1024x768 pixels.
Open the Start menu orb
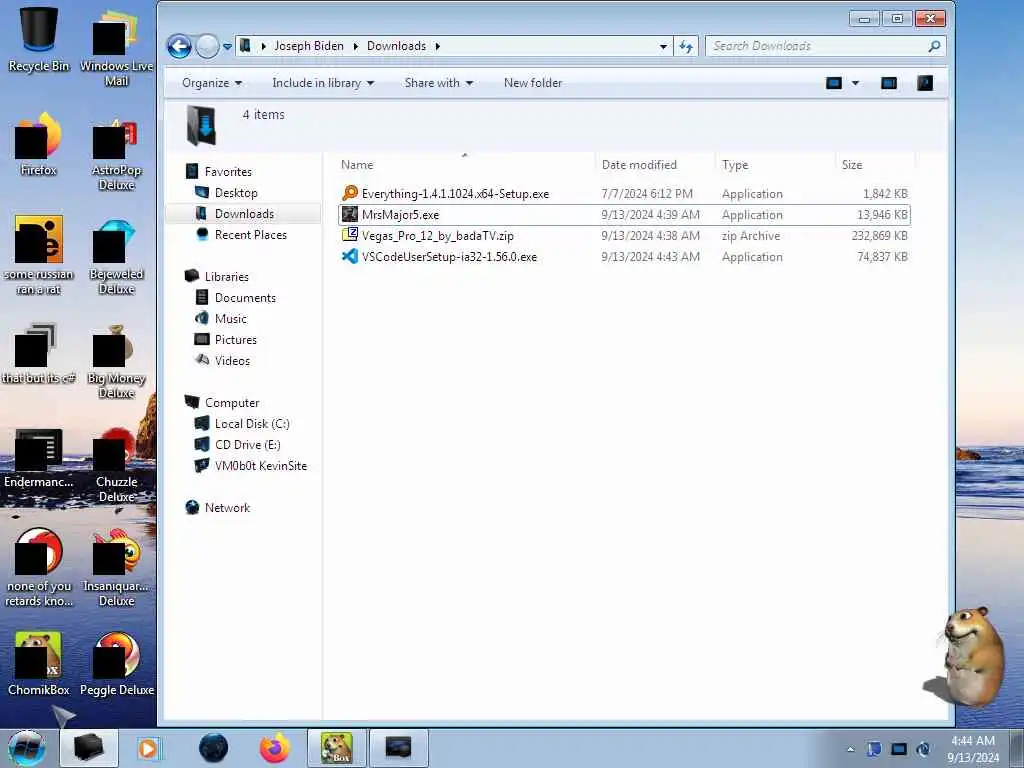tap(27, 748)
